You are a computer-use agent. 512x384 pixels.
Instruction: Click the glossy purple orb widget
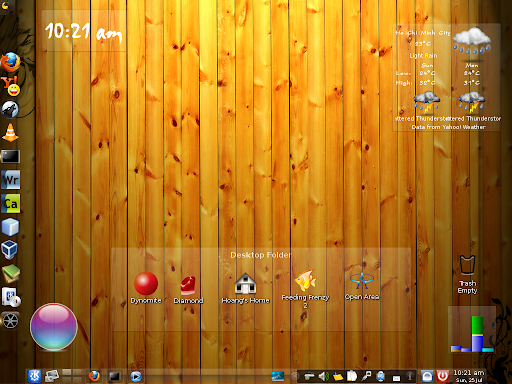click(54, 327)
